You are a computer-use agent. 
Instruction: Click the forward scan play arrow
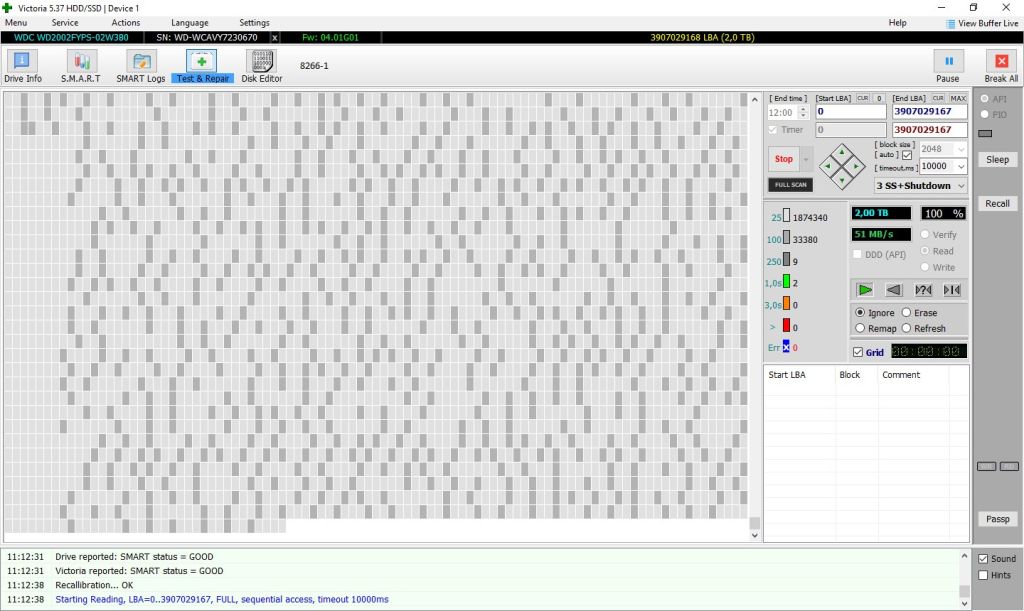point(865,290)
